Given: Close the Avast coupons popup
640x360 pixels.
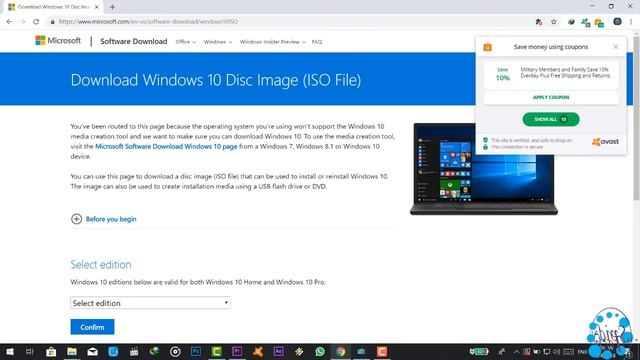Looking at the screenshot, I should click(616, 47).
